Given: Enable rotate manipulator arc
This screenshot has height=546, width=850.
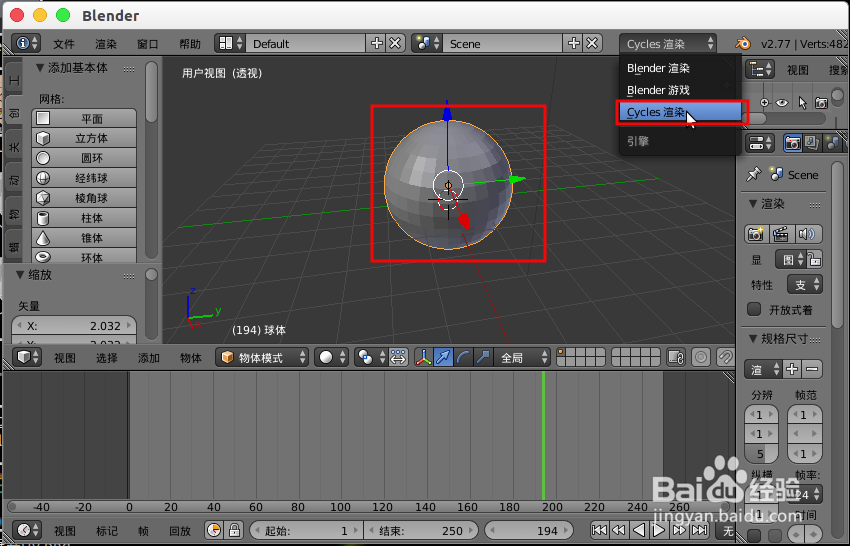Looking at the screenshot, I should 463,357.
